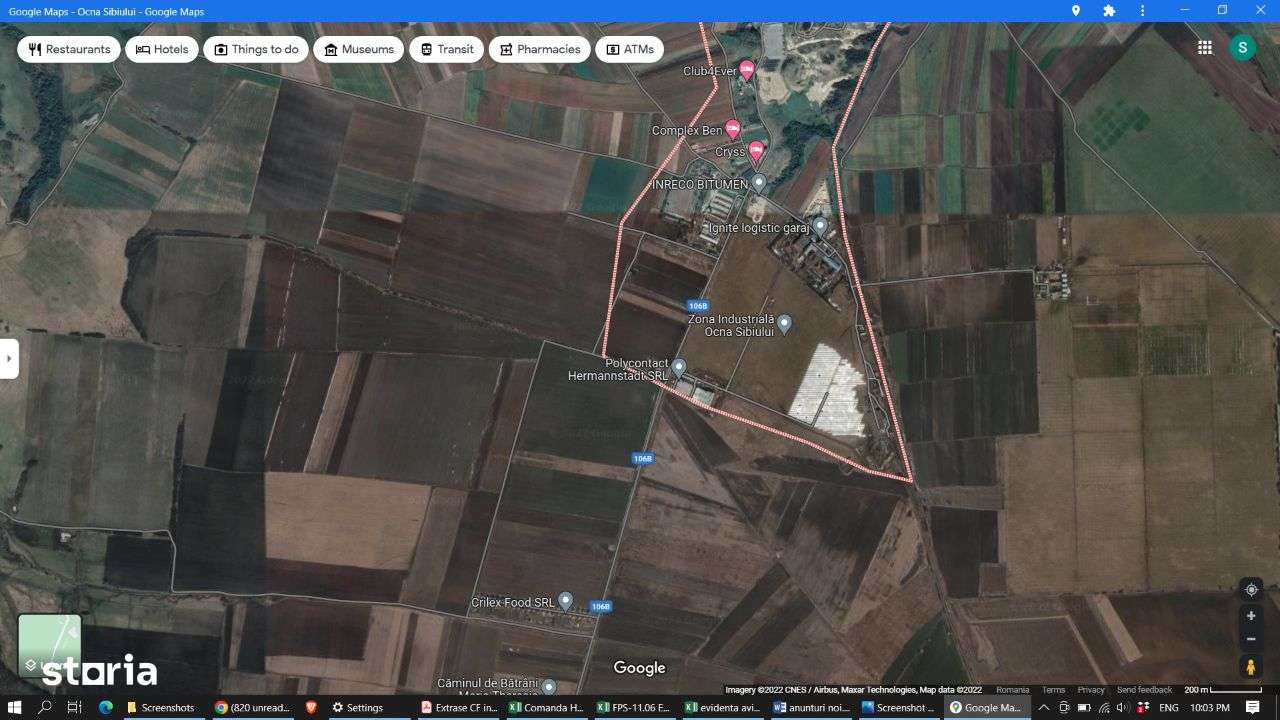
Task: Click the Send feedback link
Action: pos(1144,689)
